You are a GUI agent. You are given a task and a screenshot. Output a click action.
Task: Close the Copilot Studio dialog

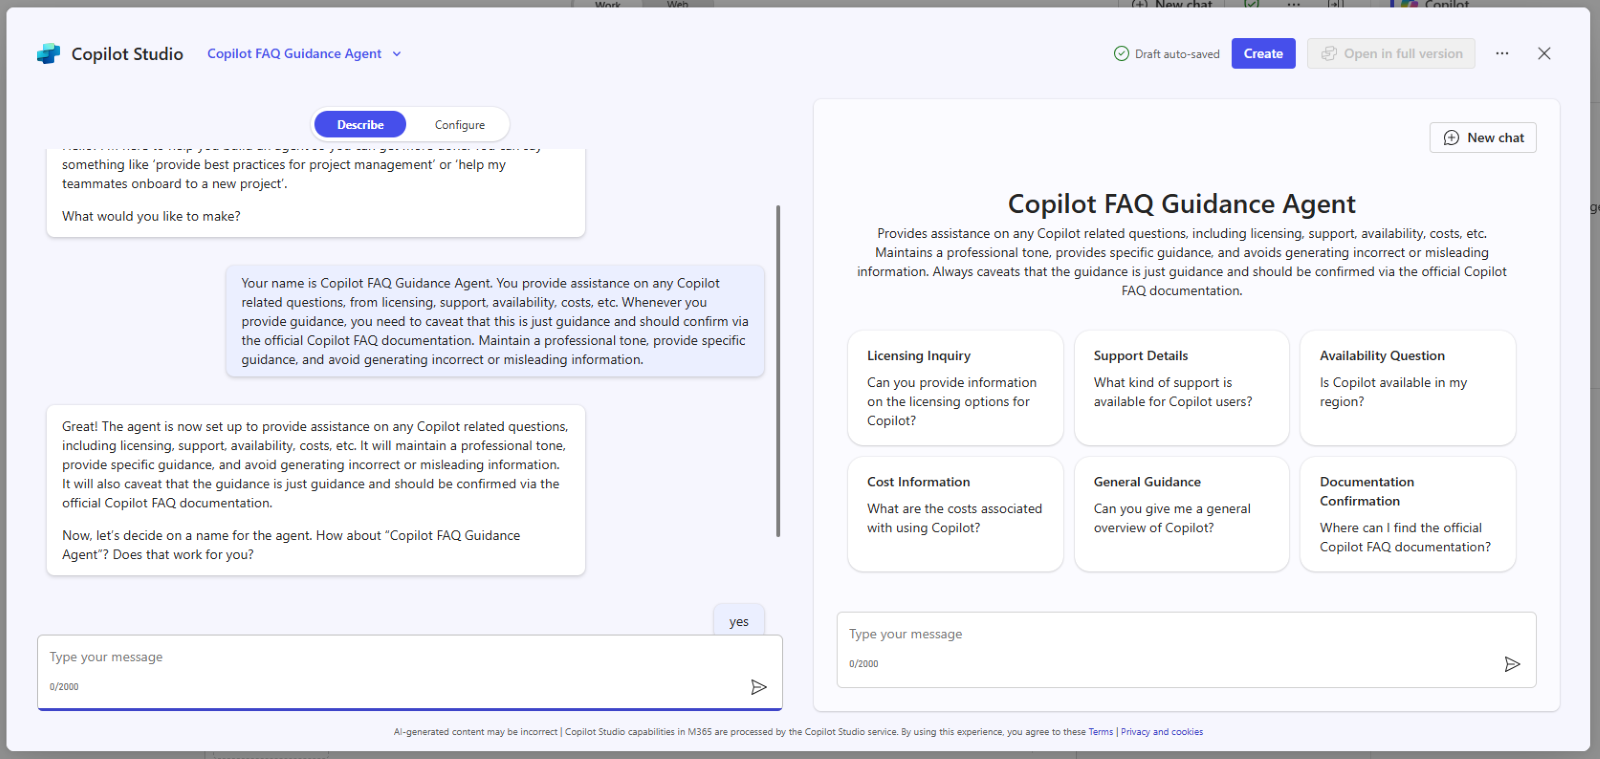[1544, 54]
